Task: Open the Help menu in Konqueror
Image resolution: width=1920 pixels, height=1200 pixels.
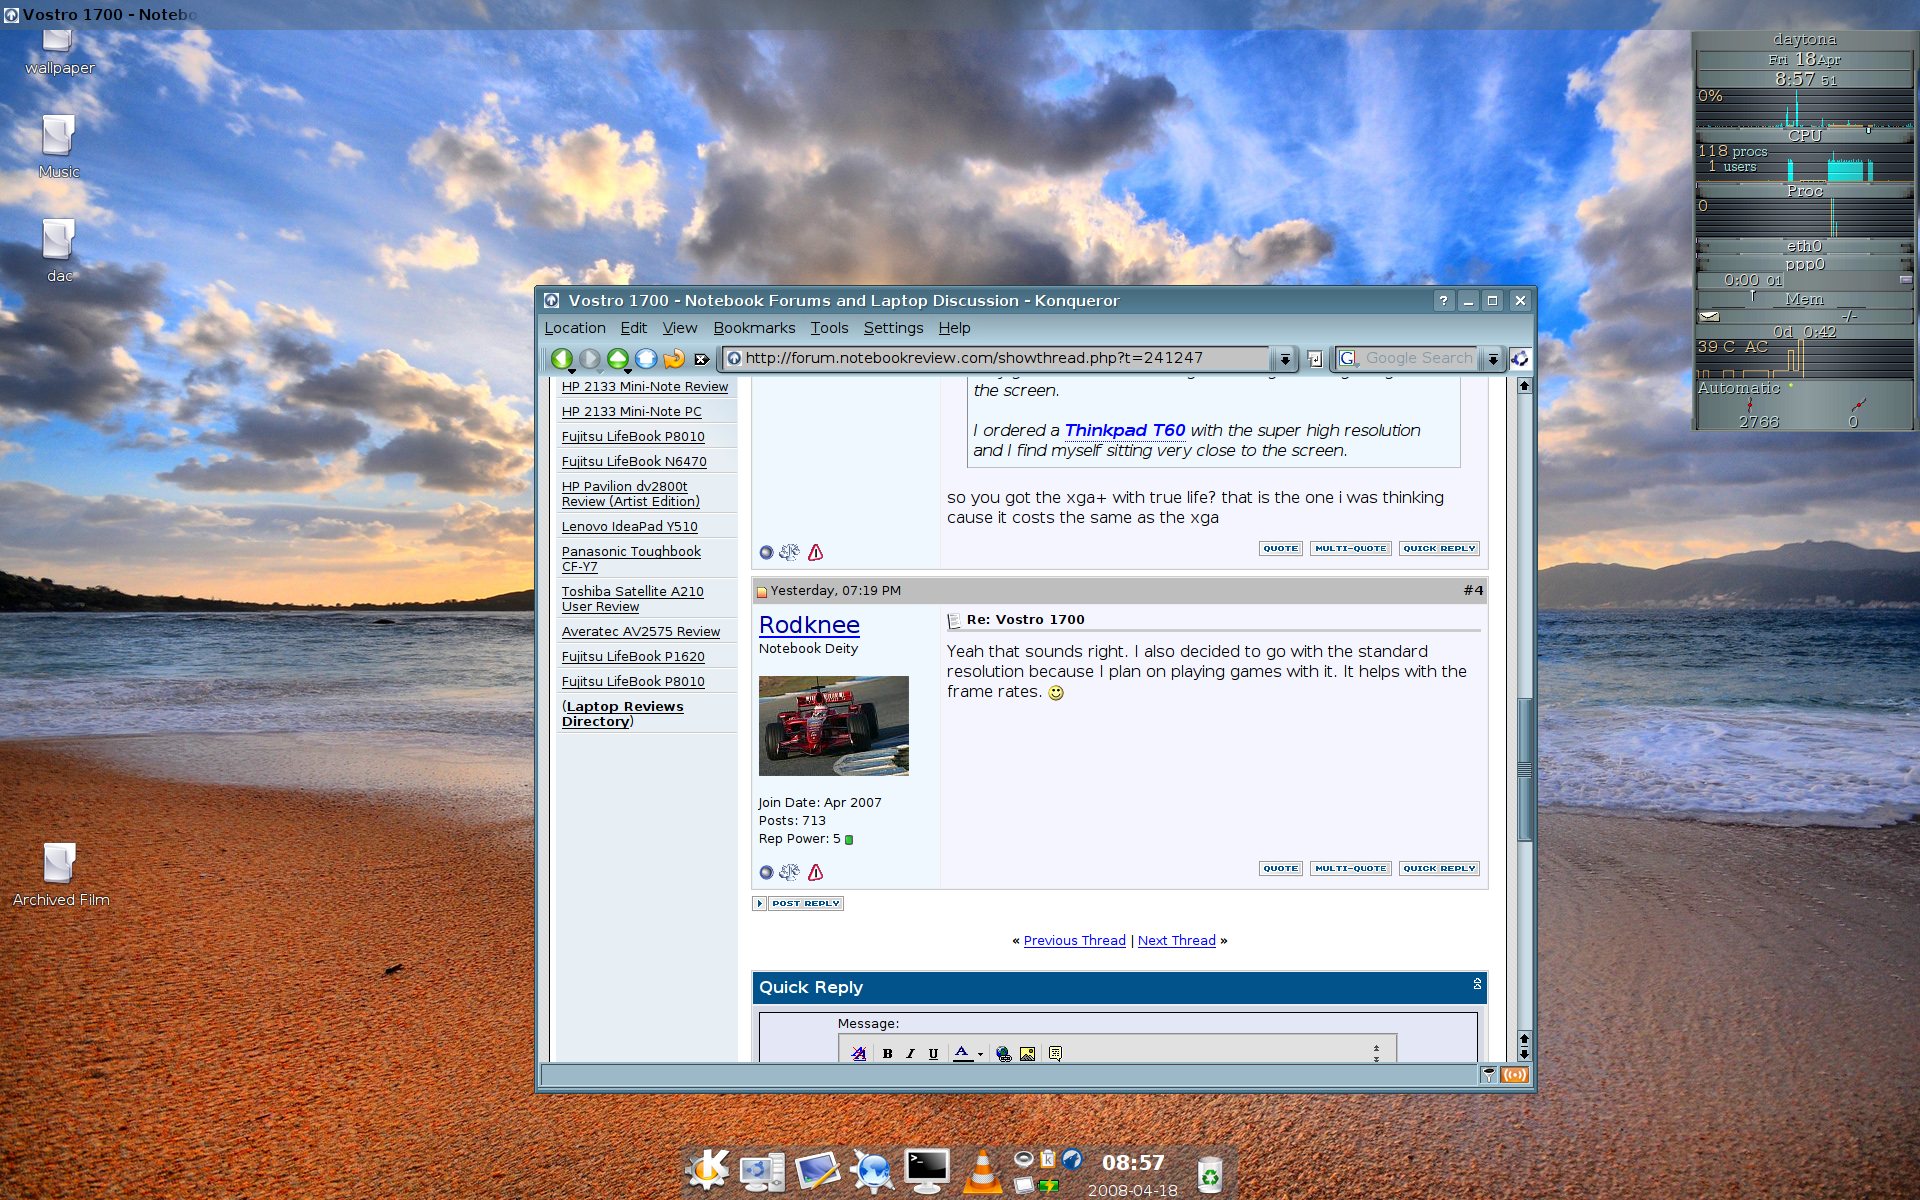Action: click(x=954, y=328)
